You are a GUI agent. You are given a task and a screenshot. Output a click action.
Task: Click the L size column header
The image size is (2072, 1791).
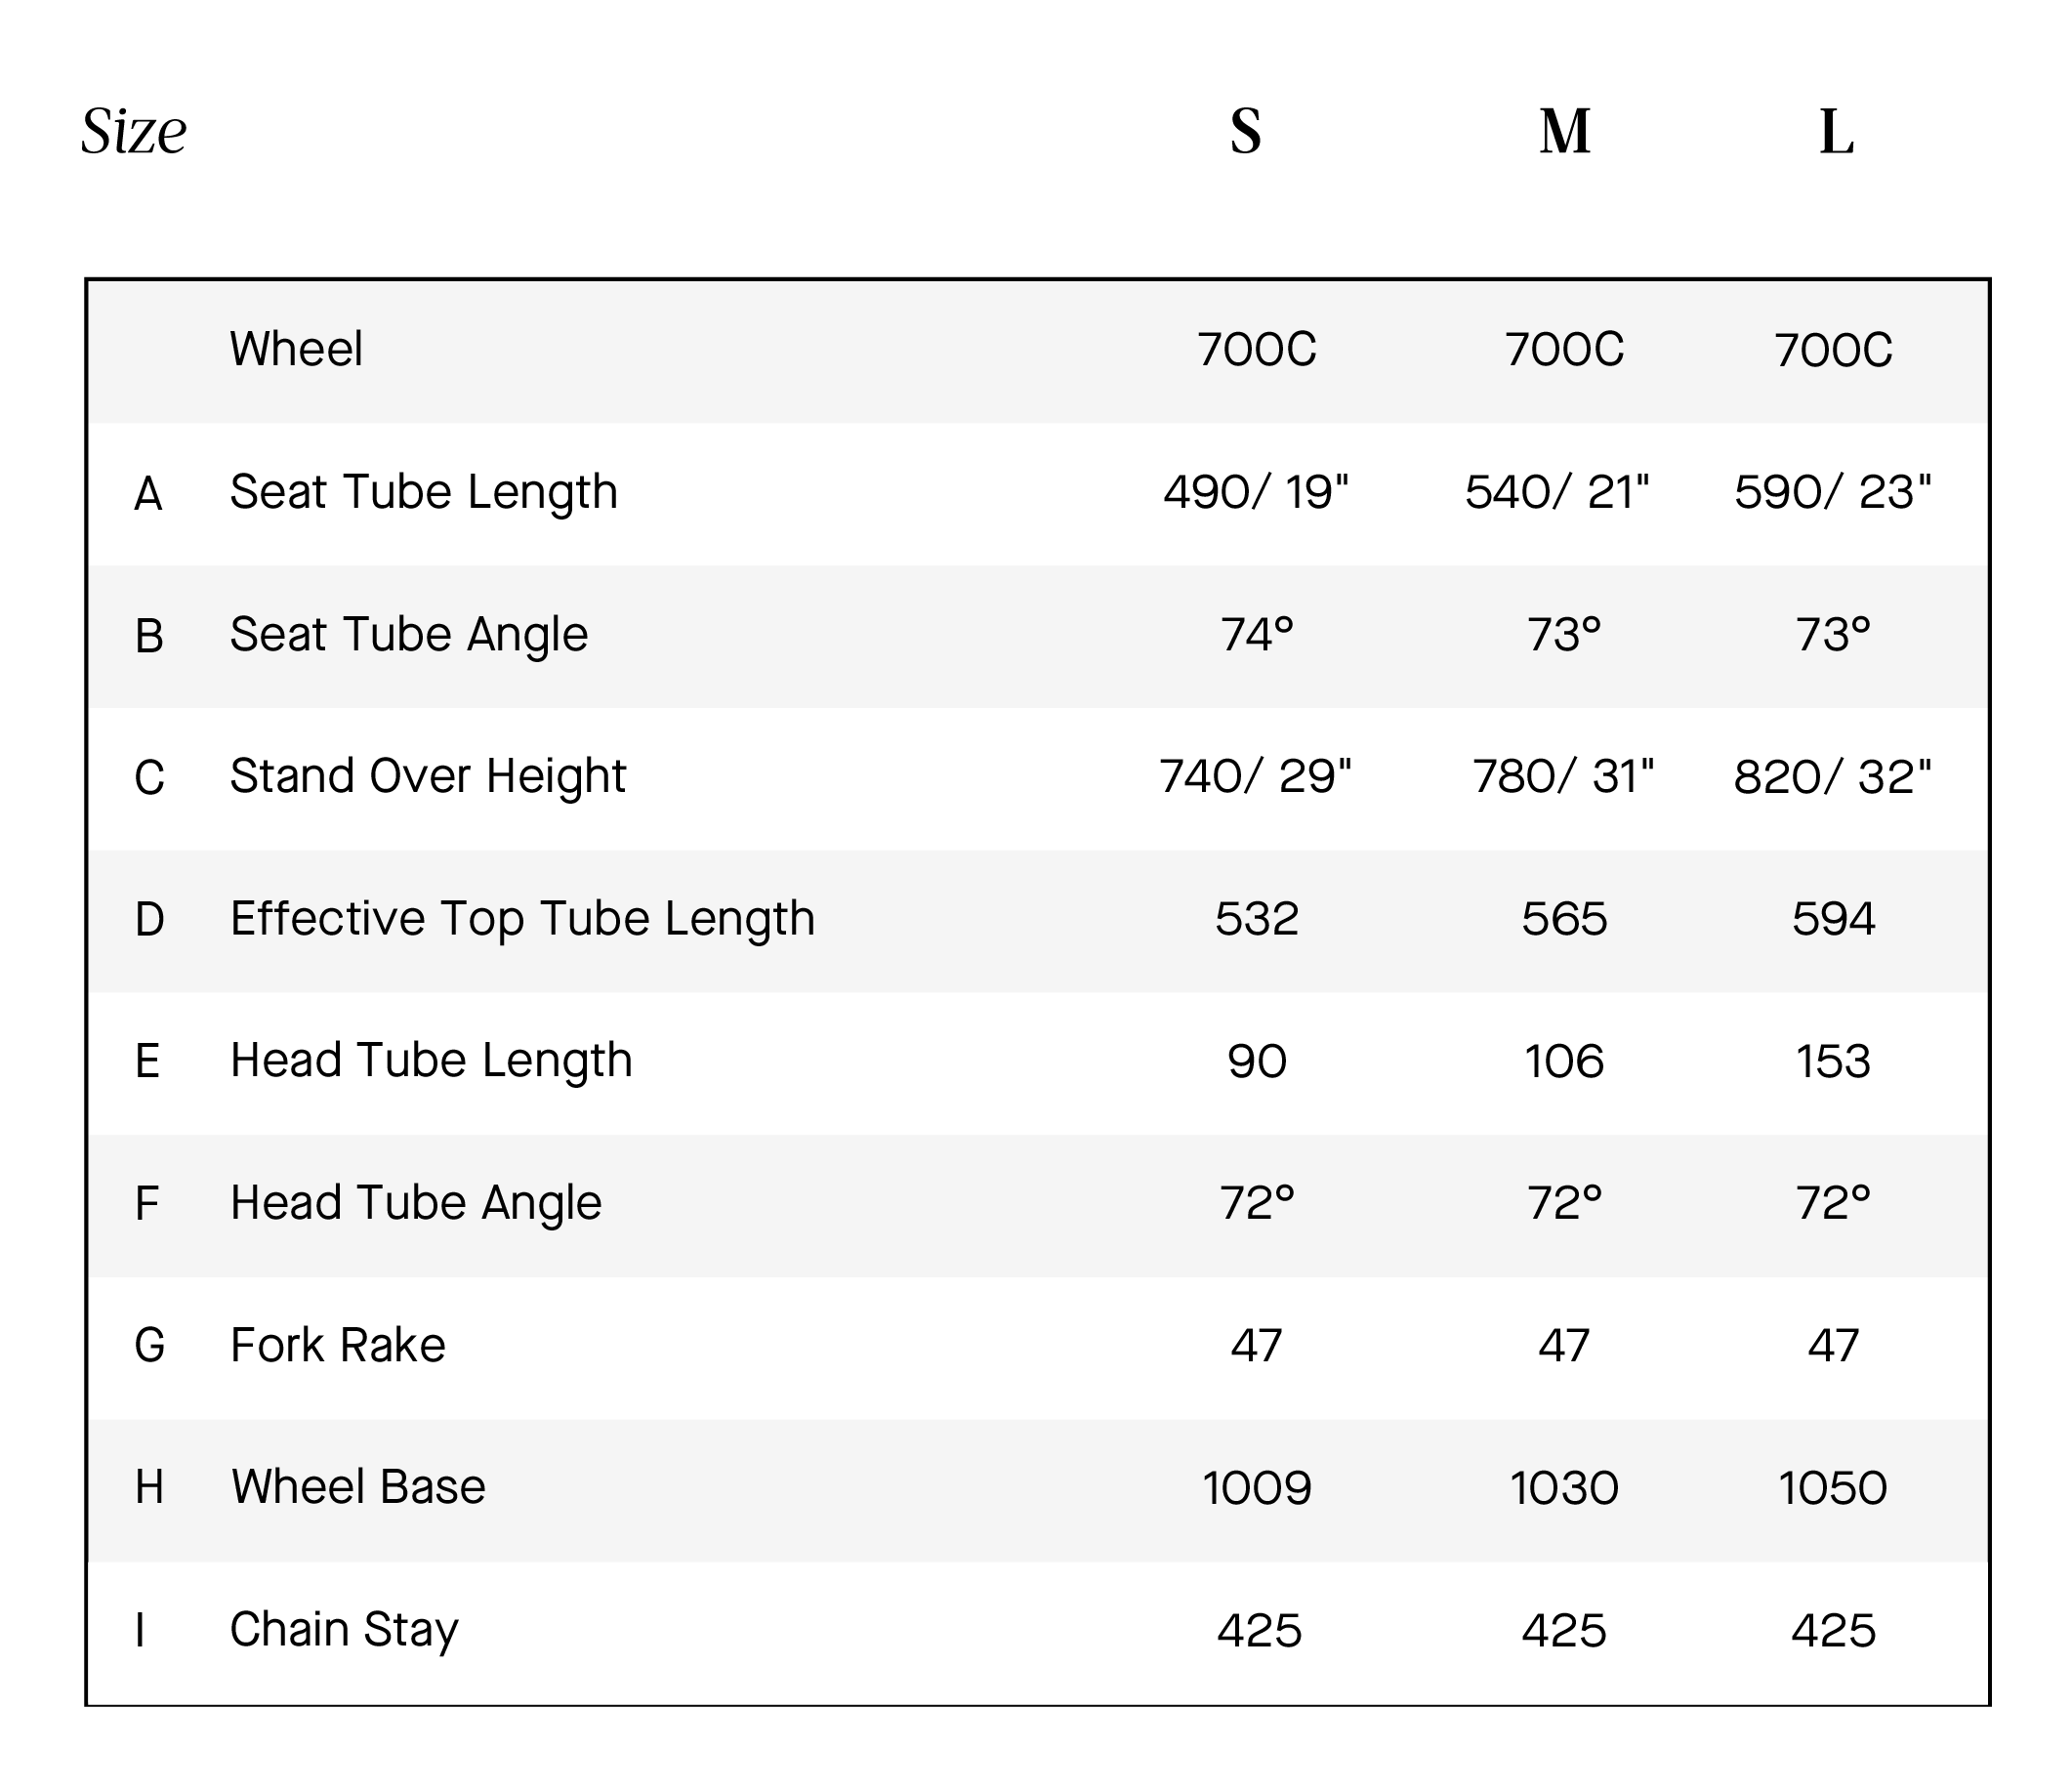coord(1836,131)
